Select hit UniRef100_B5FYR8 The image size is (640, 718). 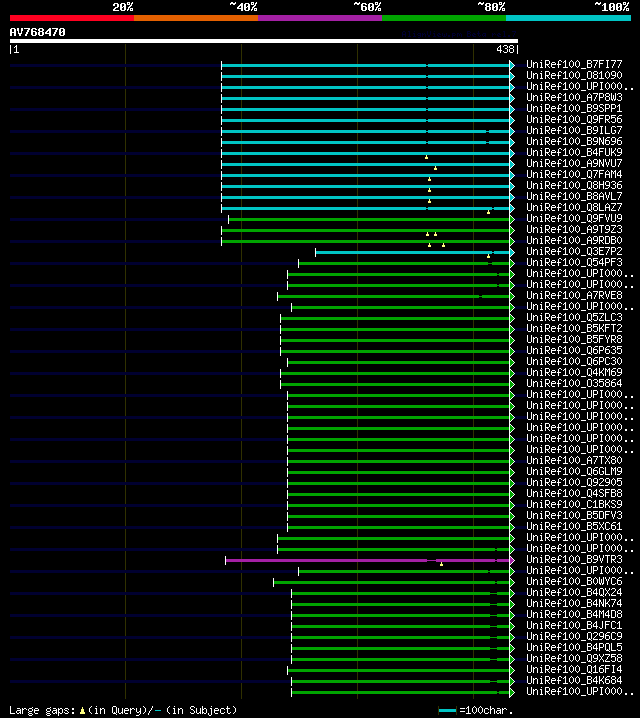[574, 339]
